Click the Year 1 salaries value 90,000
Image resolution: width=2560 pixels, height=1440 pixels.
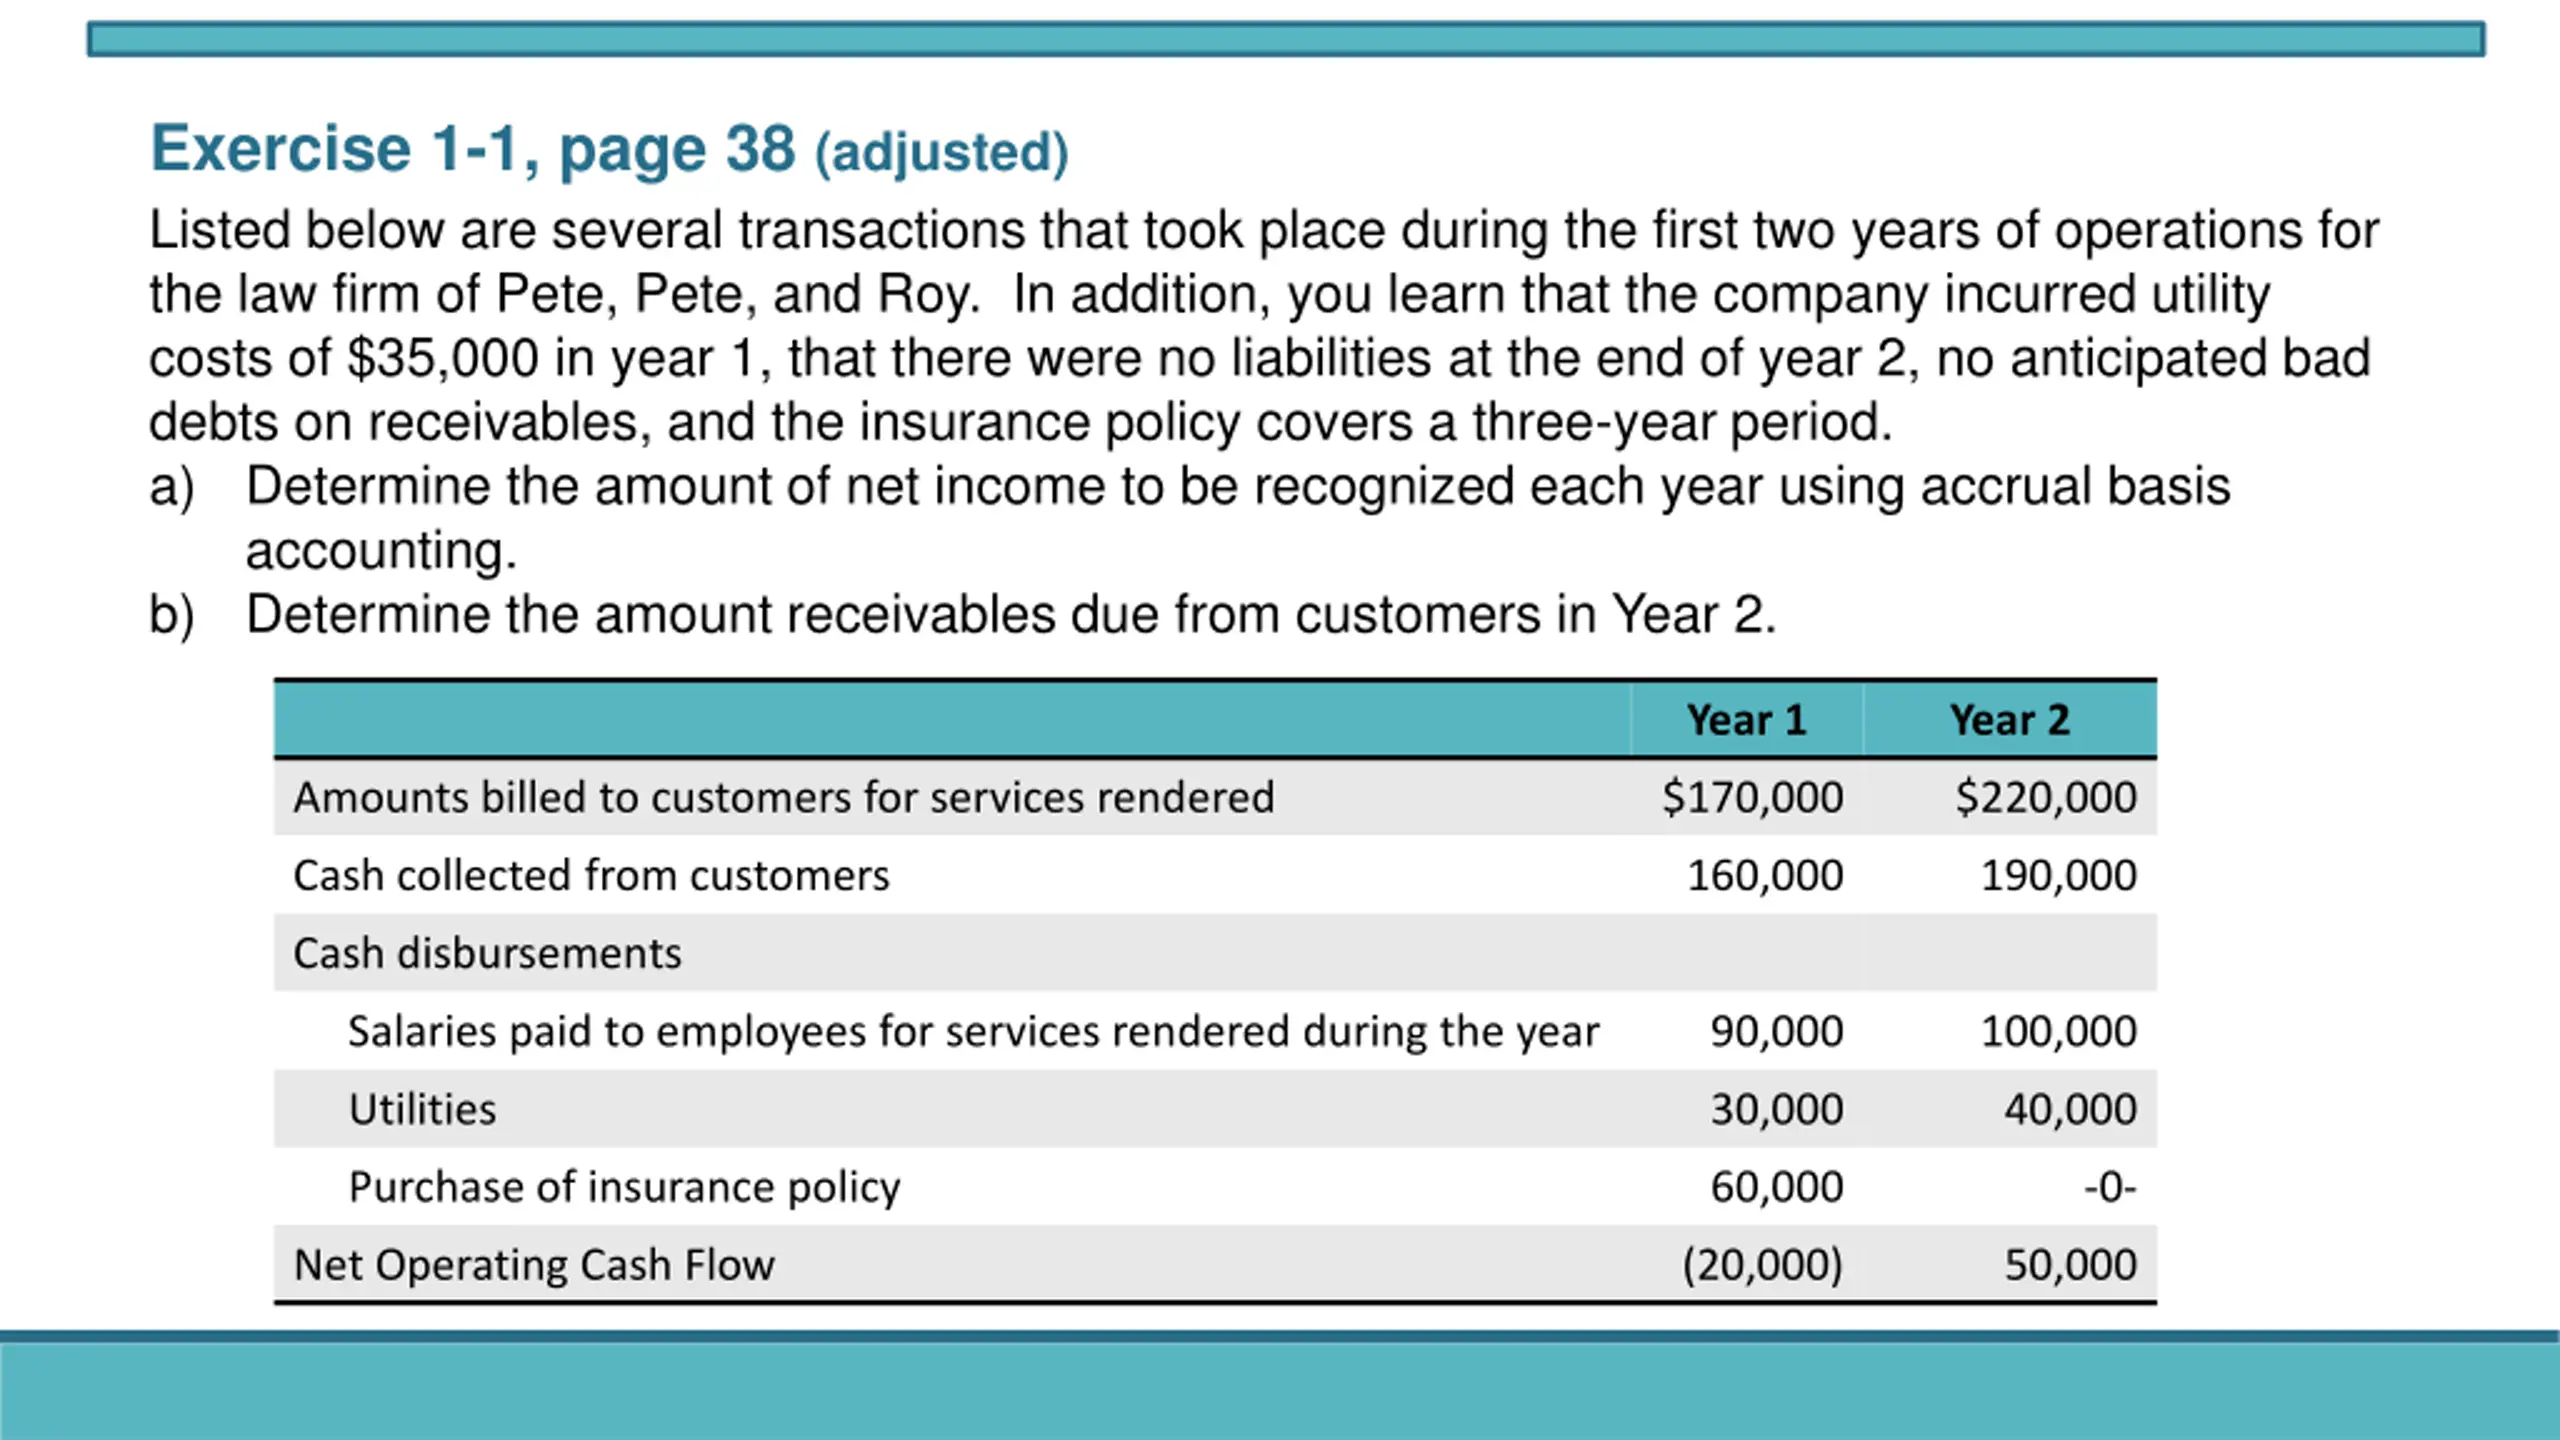click(1777, 1031)
